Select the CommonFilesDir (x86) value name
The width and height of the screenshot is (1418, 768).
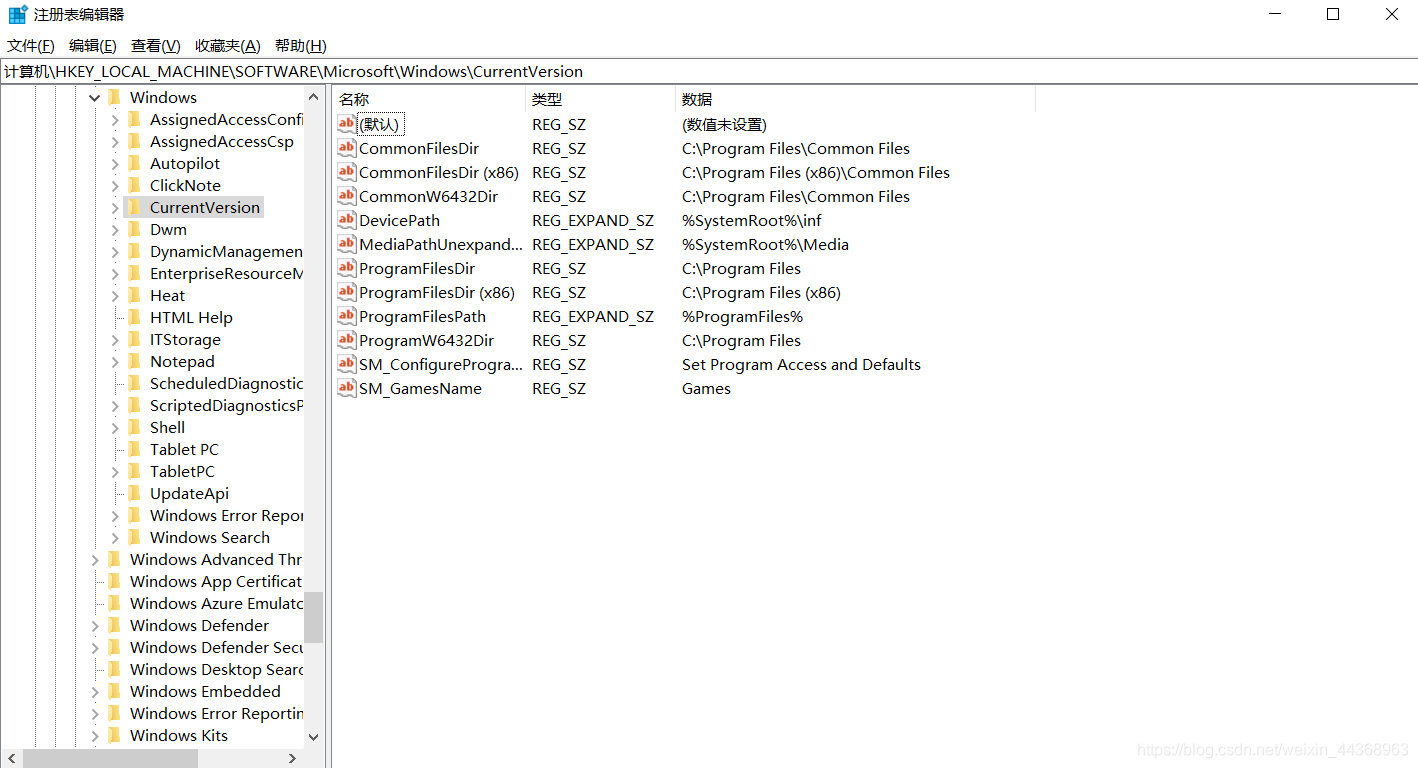pos(438,172)
